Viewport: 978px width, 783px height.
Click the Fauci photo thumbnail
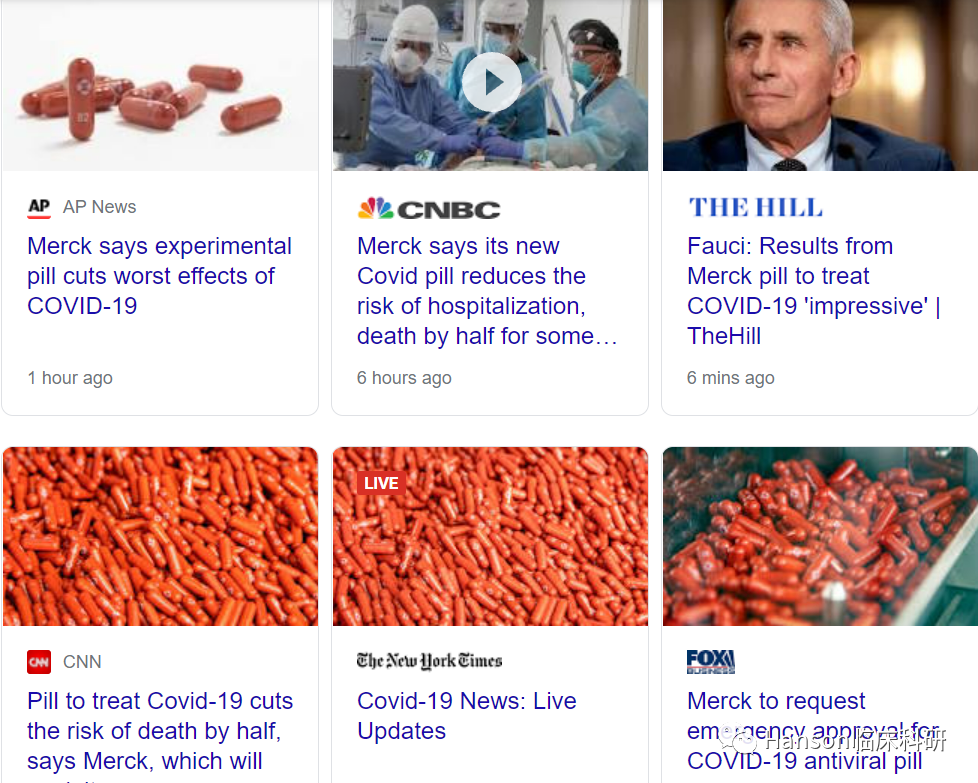(x=819, y=86)
